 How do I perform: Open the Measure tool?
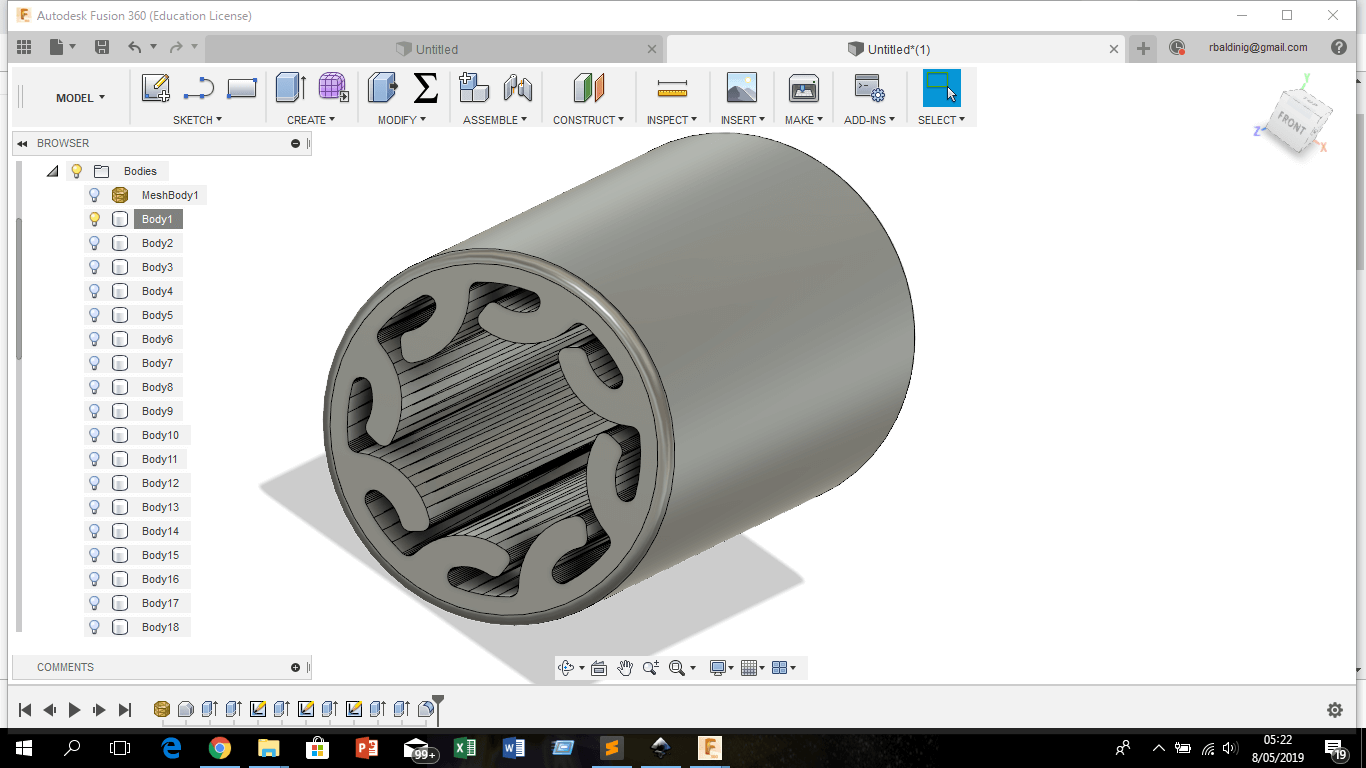tap(672, 90)
